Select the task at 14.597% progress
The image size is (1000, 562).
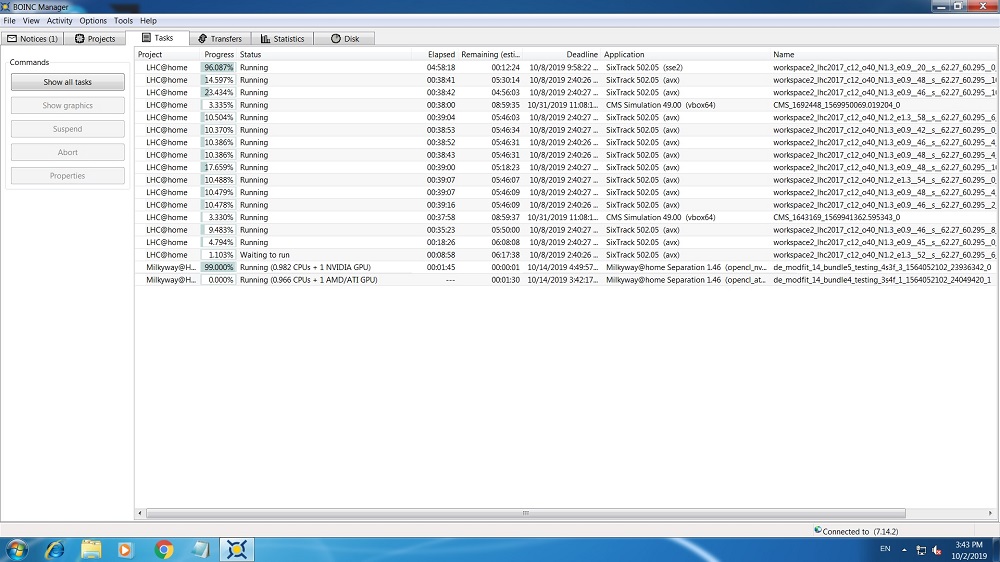tap(567, 80)
